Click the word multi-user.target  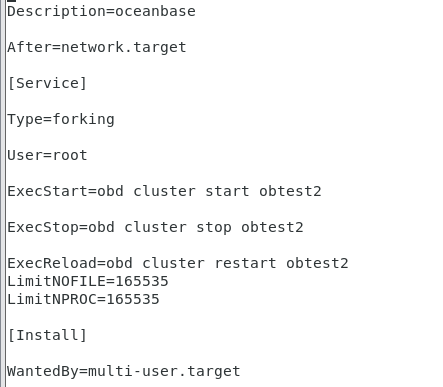point(164,371)
